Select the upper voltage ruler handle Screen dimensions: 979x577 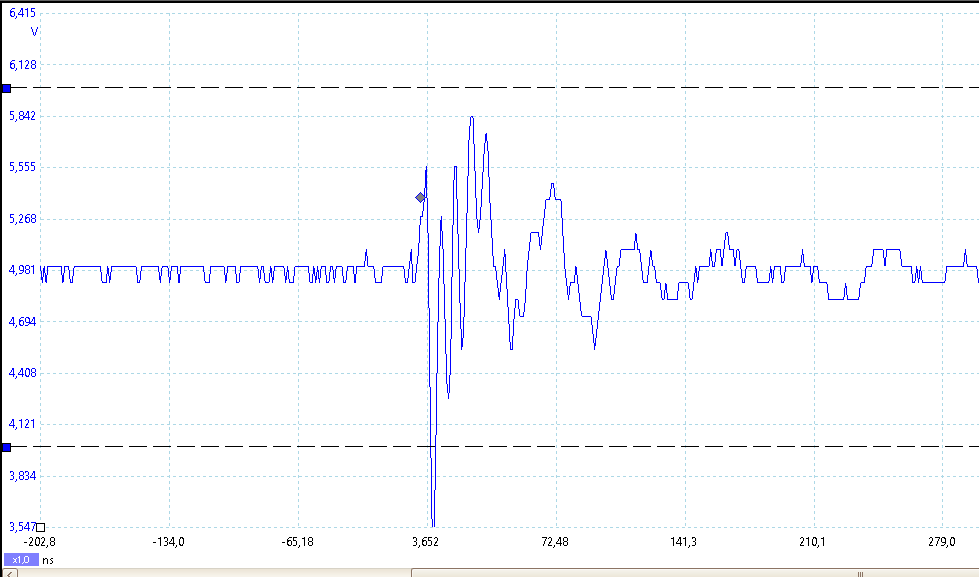[6, 89]
